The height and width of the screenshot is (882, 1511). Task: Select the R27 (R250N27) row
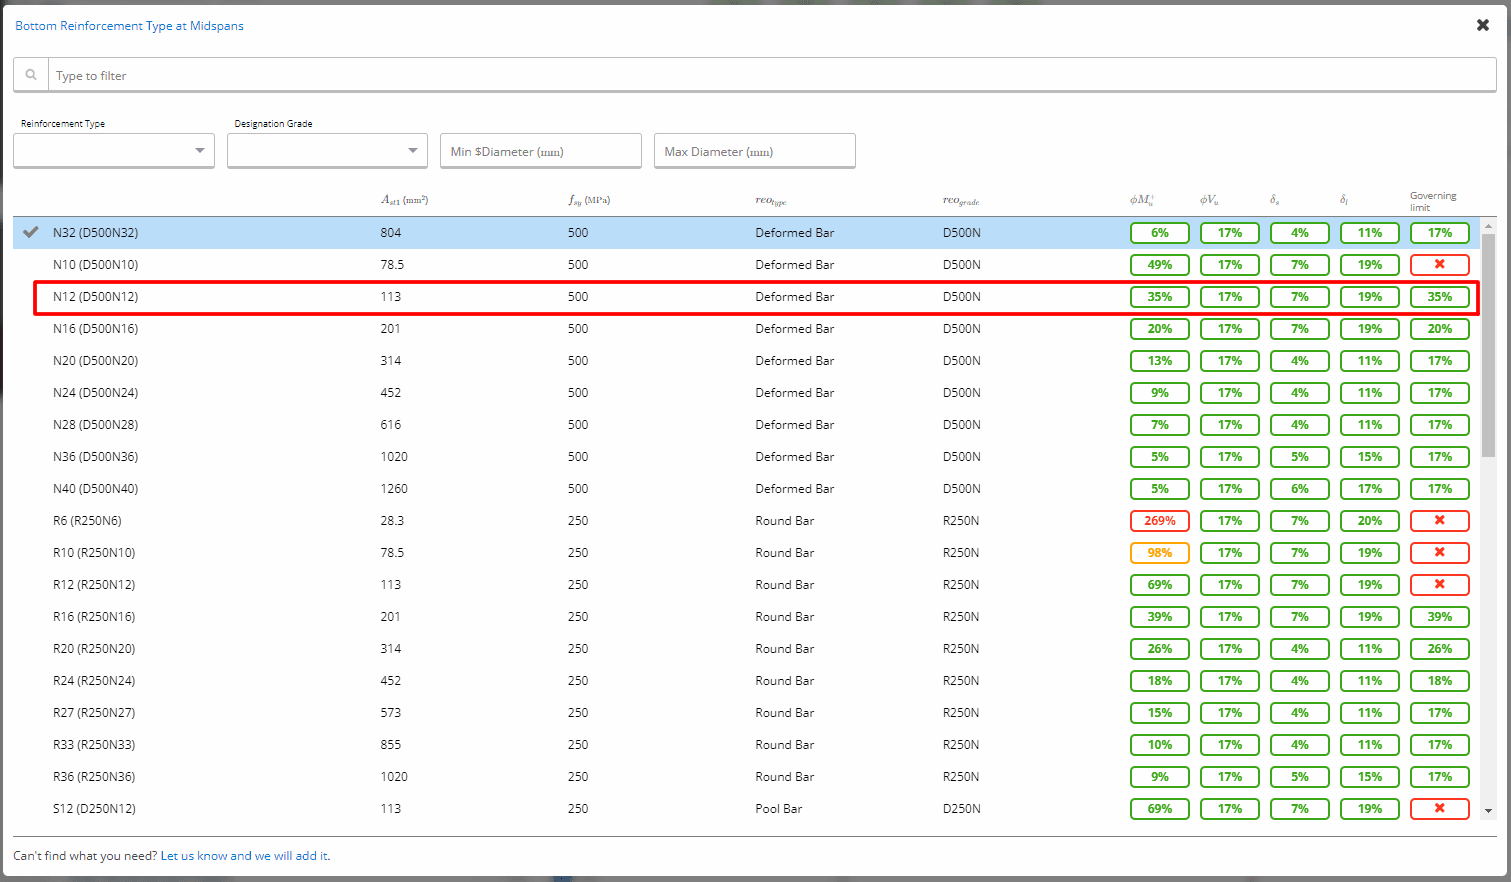[746, 713]
